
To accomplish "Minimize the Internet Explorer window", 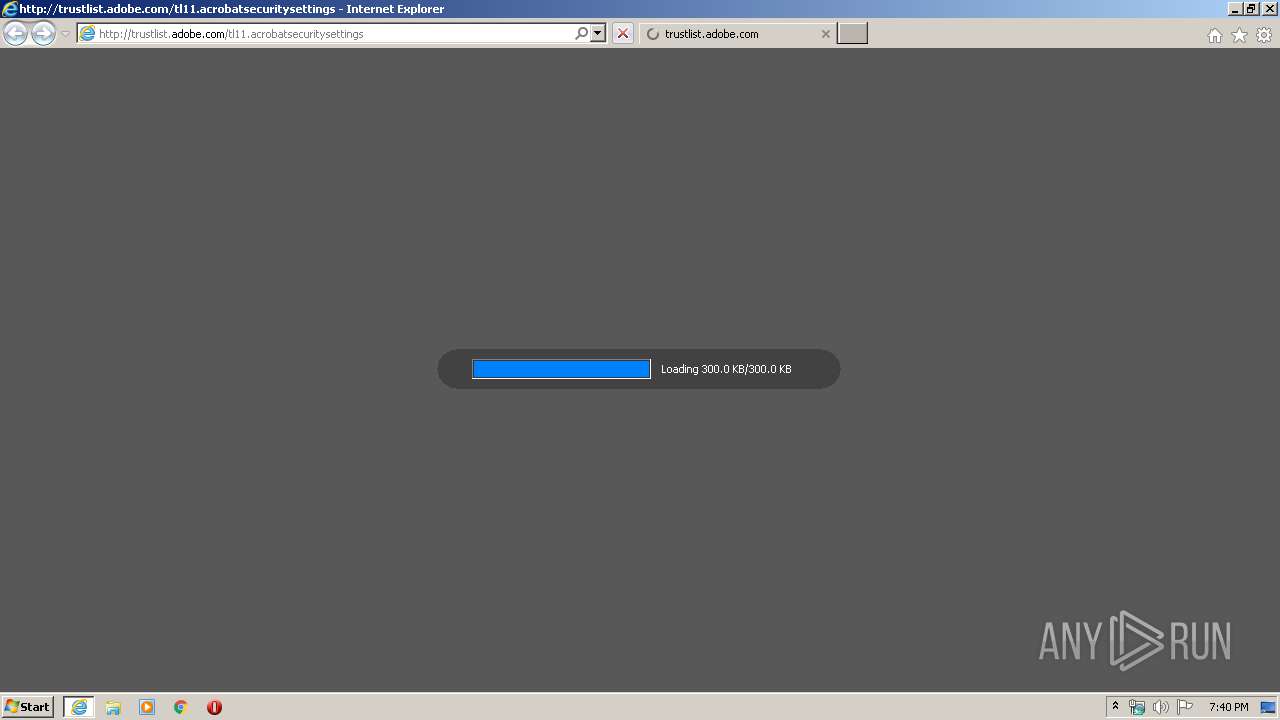I will [1235, 8].
